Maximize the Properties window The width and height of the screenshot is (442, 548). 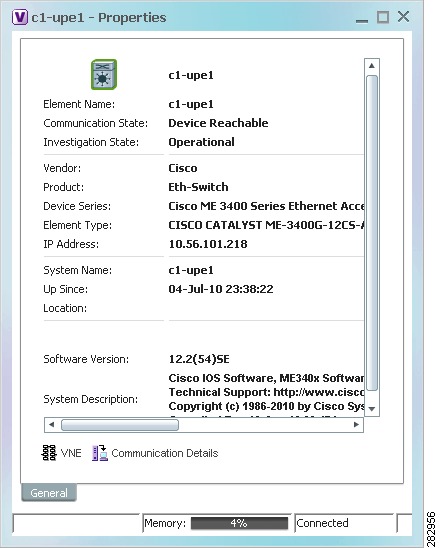[x=383, y=17]
